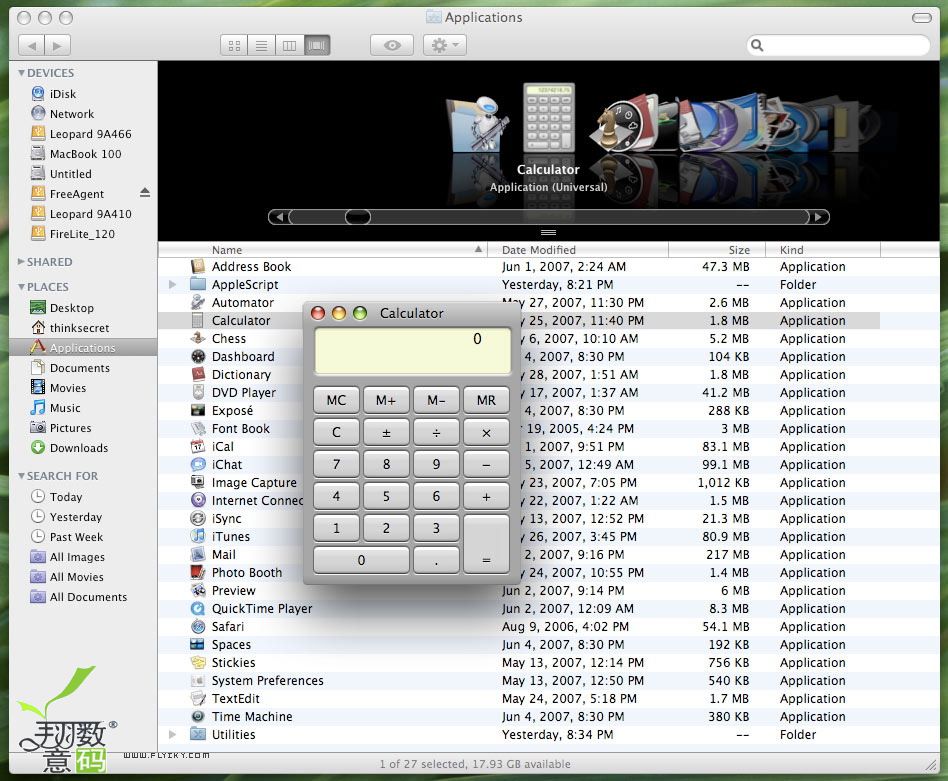Screen dimensions: 948x781
Task: Click digit 7 on the Calculator
Action: pos(336,464)
